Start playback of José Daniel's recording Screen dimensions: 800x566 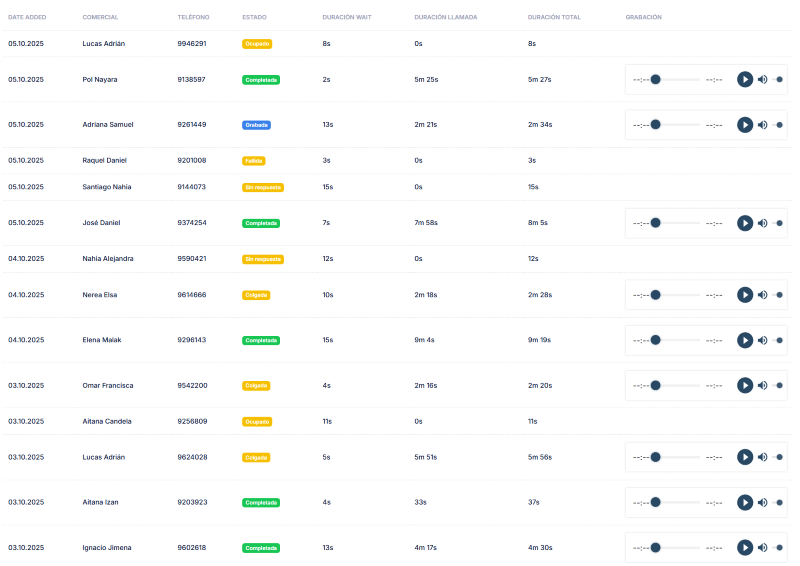click(x=745, y=223)
